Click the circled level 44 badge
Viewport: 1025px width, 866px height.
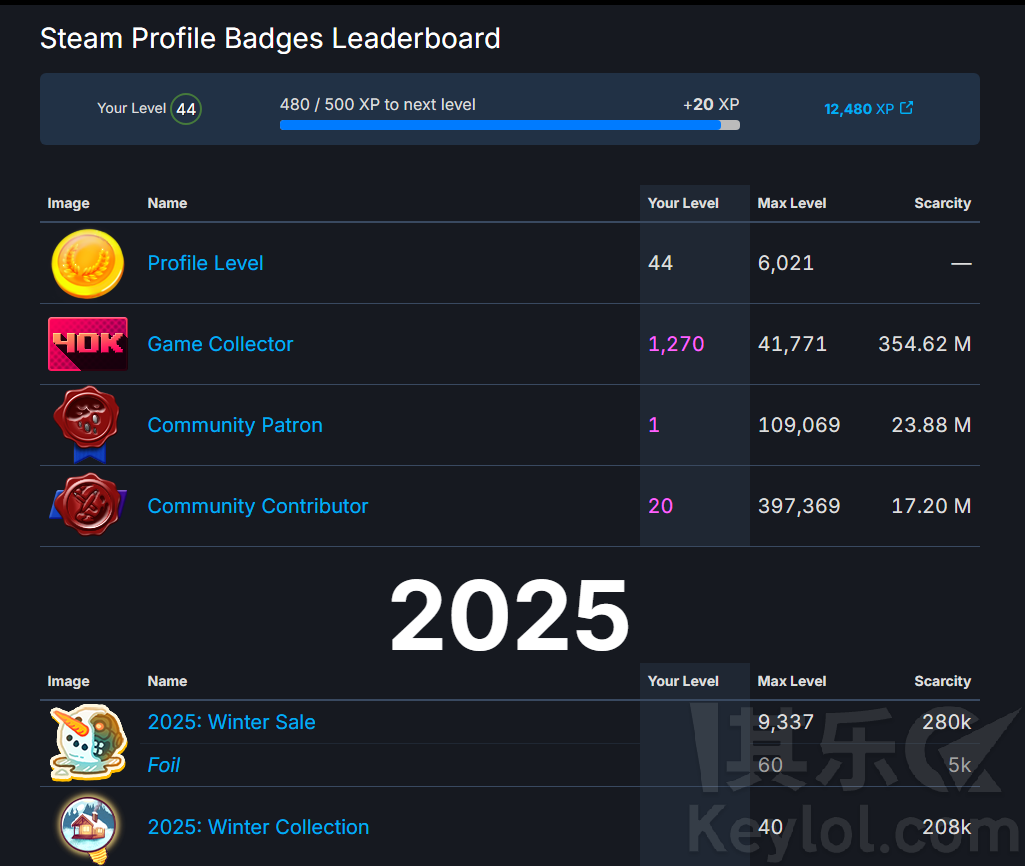[x=186, y=109]
